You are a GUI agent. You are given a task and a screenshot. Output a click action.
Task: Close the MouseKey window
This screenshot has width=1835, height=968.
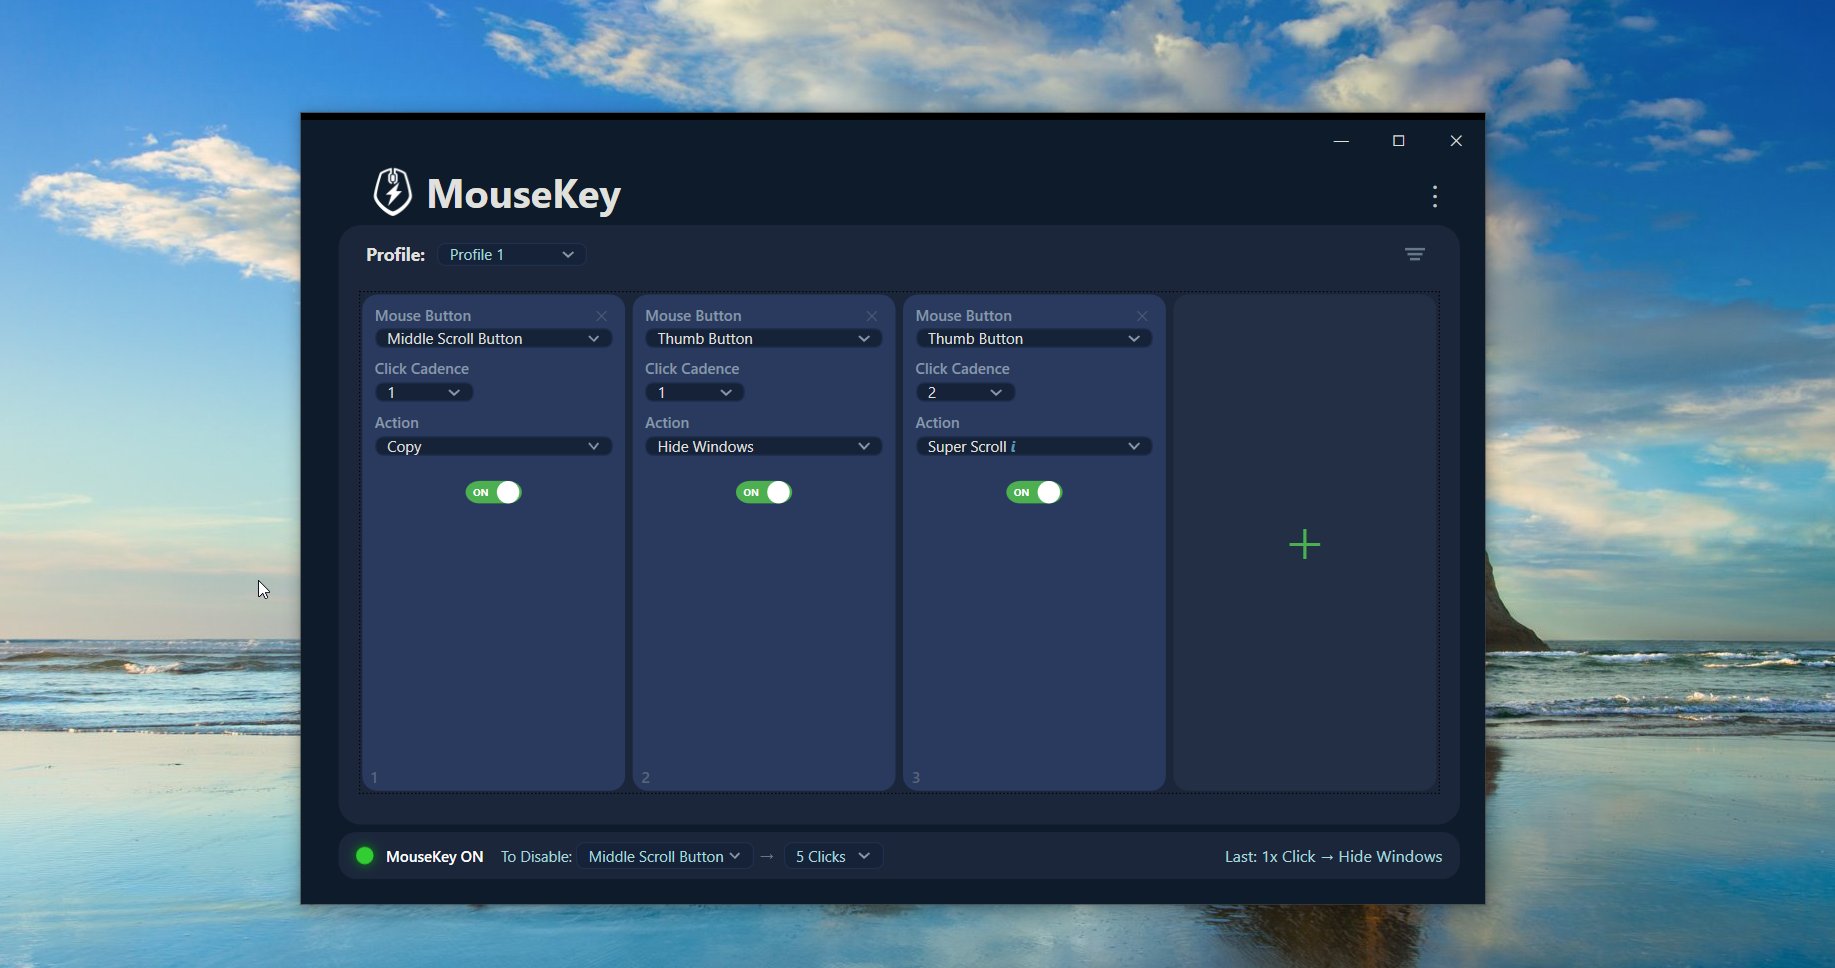pos(1456,141)
